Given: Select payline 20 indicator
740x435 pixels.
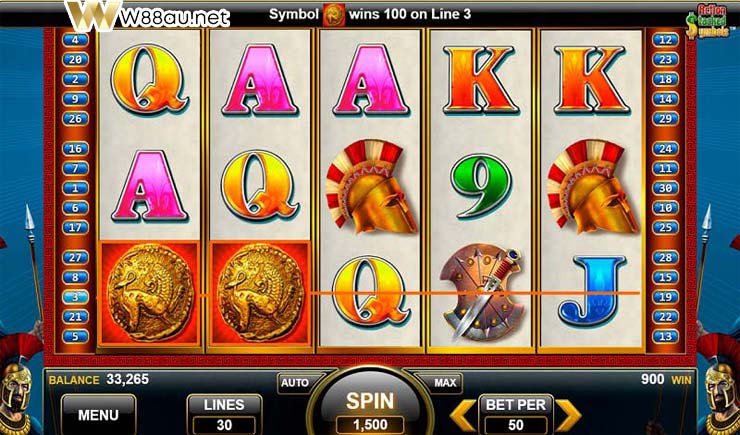Looking at the screenshot, I should tap(76, 60).
